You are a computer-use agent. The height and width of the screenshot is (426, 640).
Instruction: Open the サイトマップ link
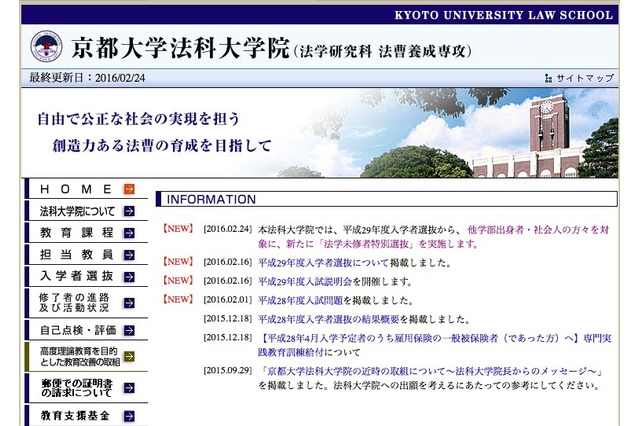click(584, 78)
